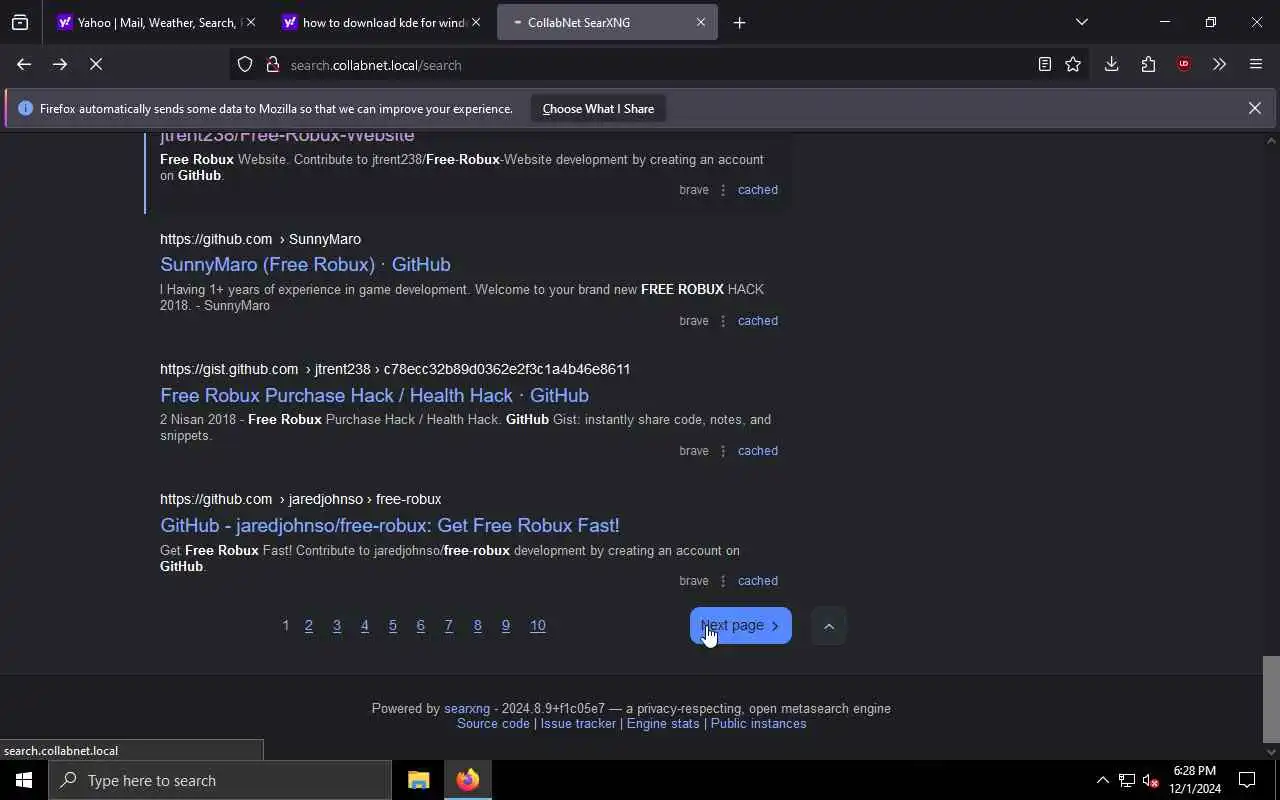Go to results page 6
The width and height of the screenshot is (1280, 800).
421,626
